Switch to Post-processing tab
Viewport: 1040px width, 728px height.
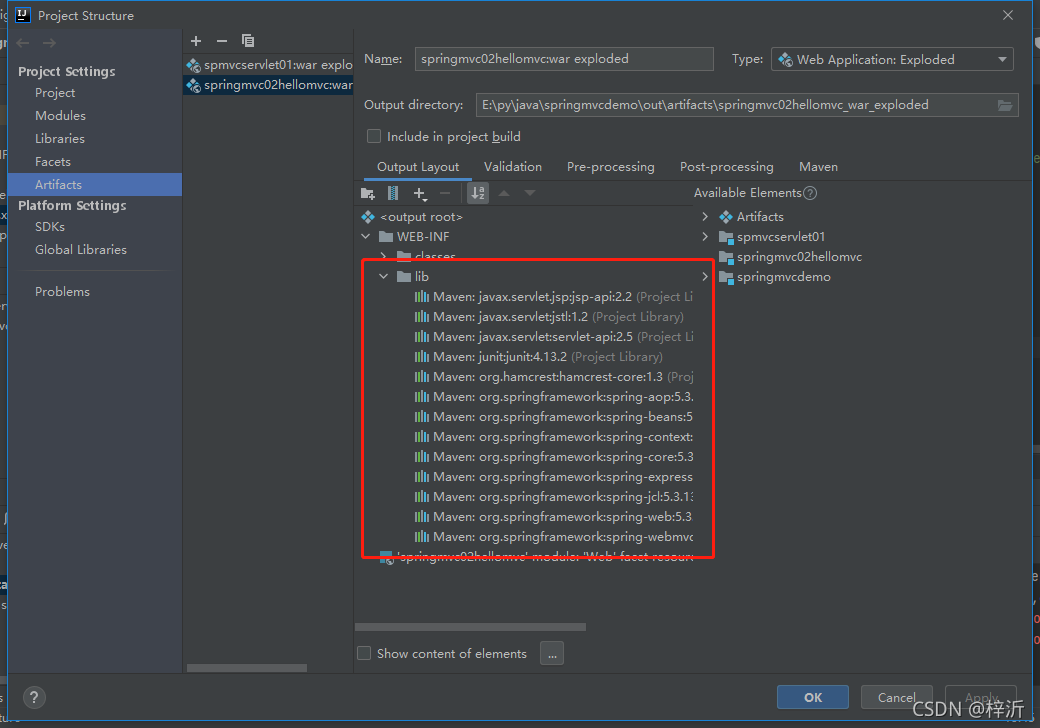coord(726,167)
